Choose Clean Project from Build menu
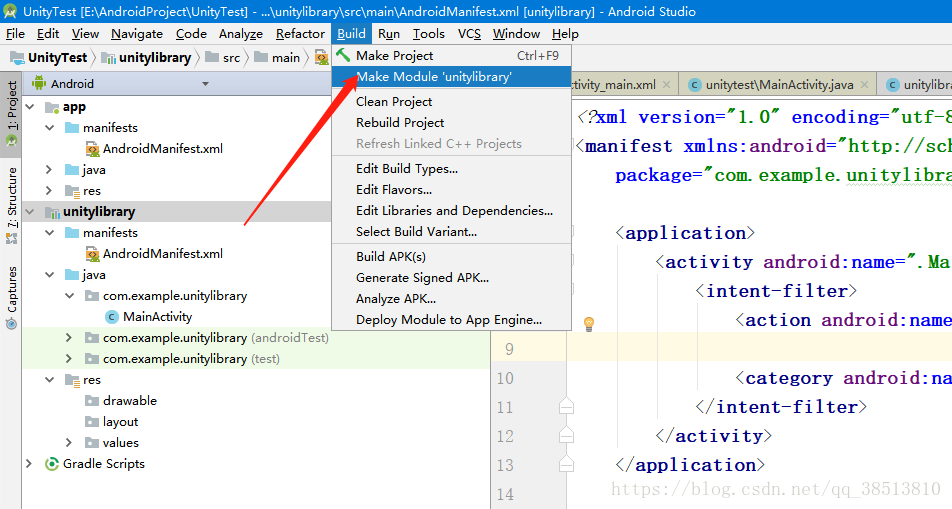The height and width of the screenshot is (509, 952). pyautogui.click(x=451, y=102)
